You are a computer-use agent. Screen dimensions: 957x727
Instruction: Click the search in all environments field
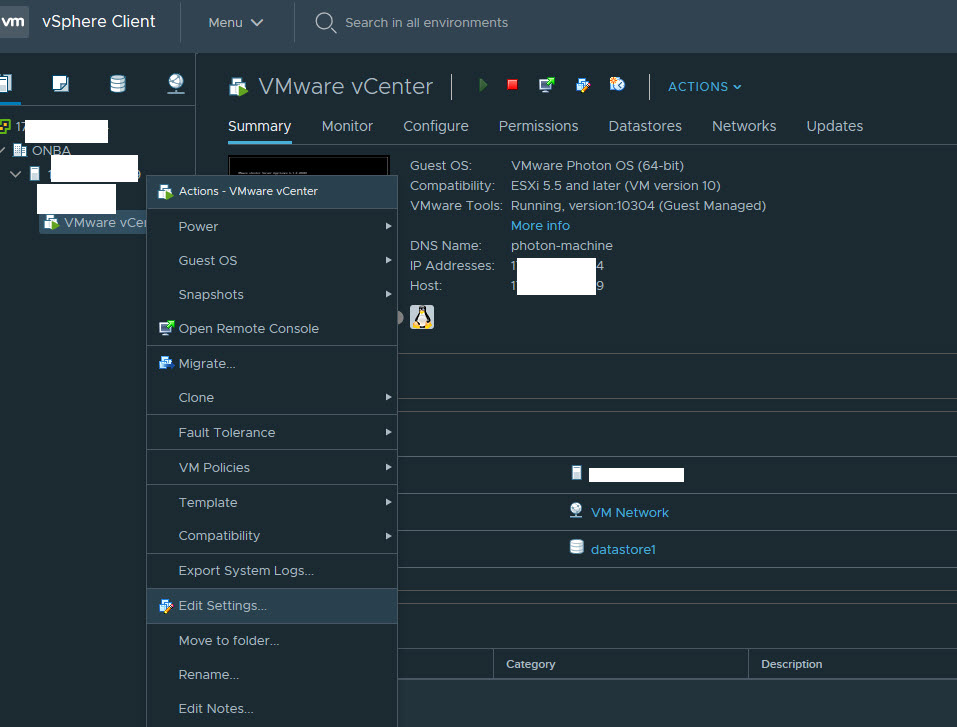[x=426, y=22]
